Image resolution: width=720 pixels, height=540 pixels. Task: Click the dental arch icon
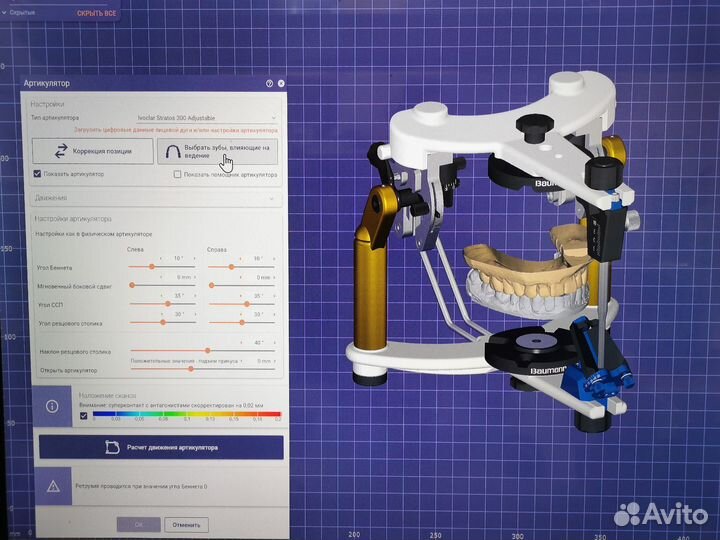point(173,152)
